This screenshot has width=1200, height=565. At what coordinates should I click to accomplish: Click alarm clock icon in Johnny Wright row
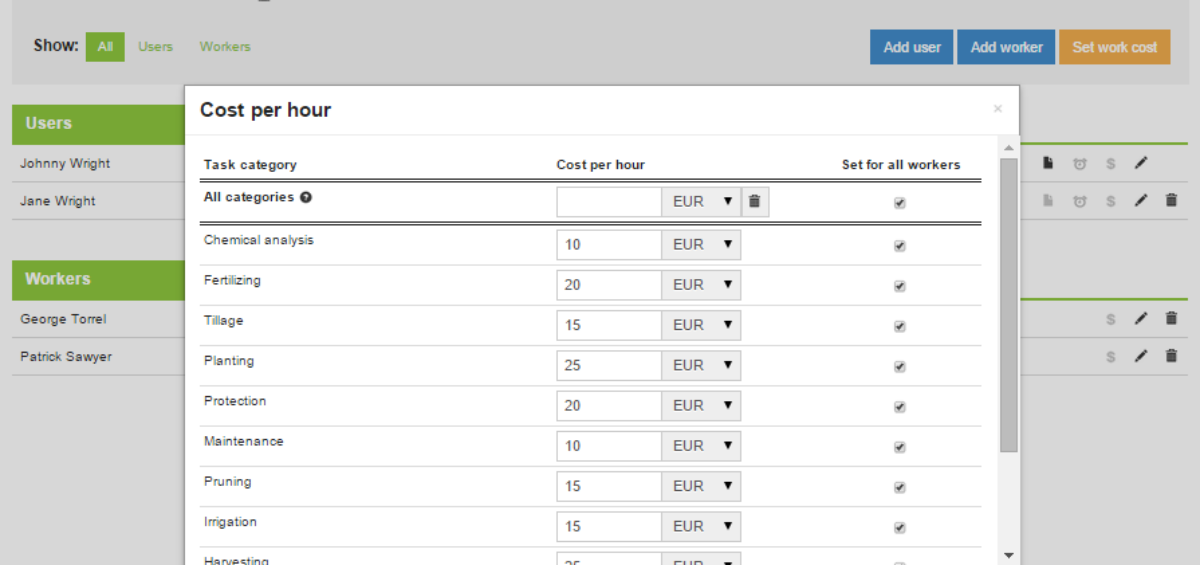[1080, 163]
